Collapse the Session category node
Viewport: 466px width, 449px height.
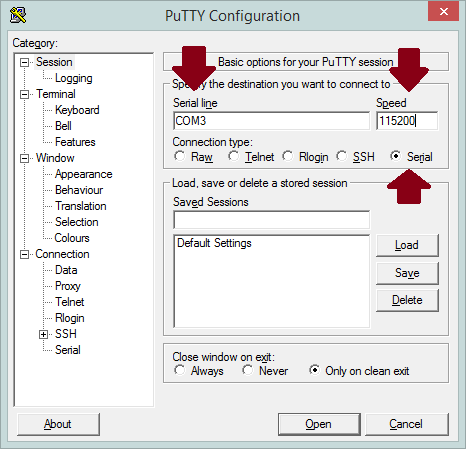pyautogui.click(x=24, y=62)
